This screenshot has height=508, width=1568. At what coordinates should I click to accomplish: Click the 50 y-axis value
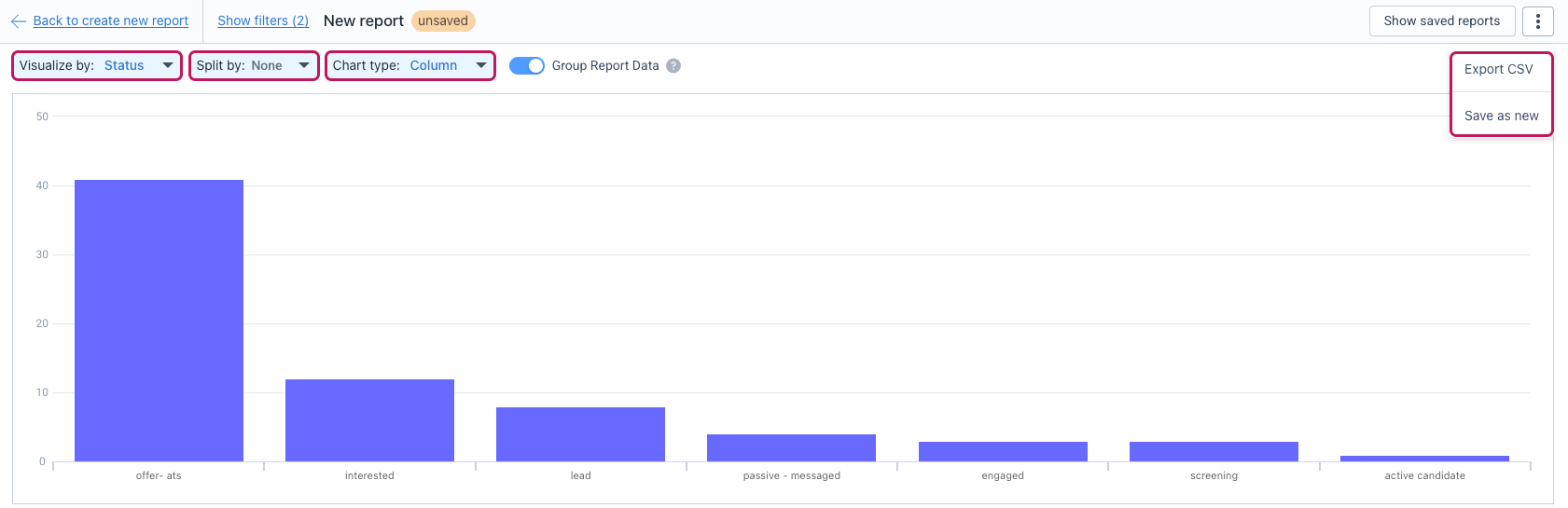[42, 117]
